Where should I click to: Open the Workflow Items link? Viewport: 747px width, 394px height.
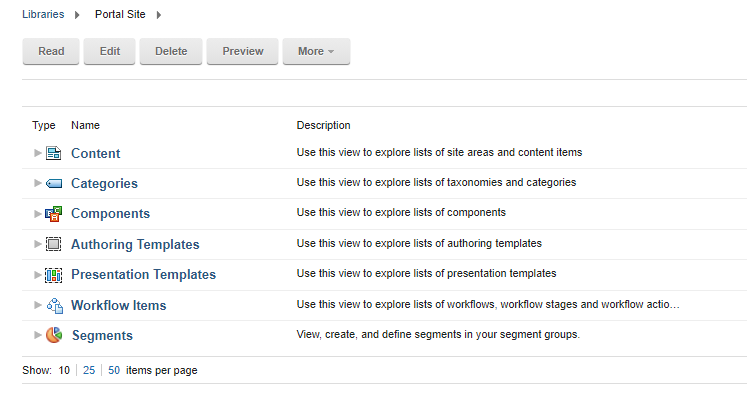point(119,305)
